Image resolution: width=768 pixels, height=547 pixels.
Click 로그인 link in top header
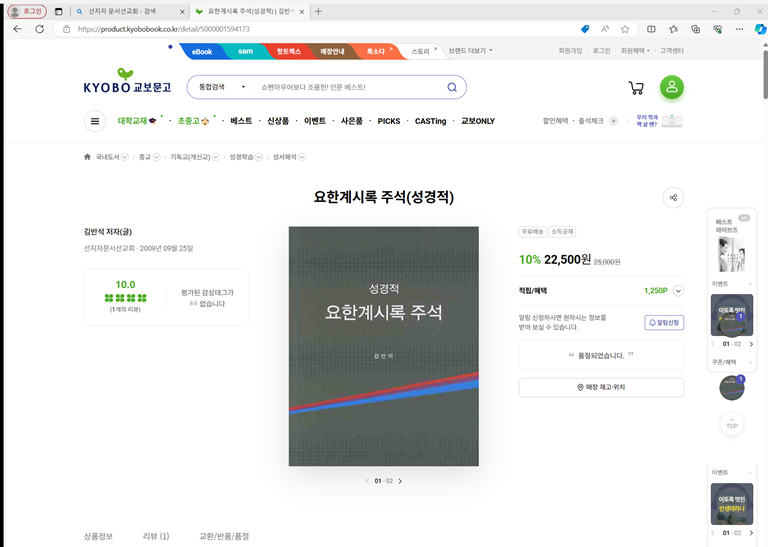[601, 51]
